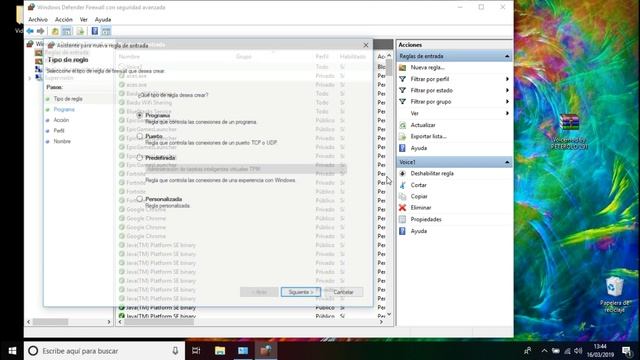Click the Windows Start button
The image size is (640, 360).
tap(12, 351)
